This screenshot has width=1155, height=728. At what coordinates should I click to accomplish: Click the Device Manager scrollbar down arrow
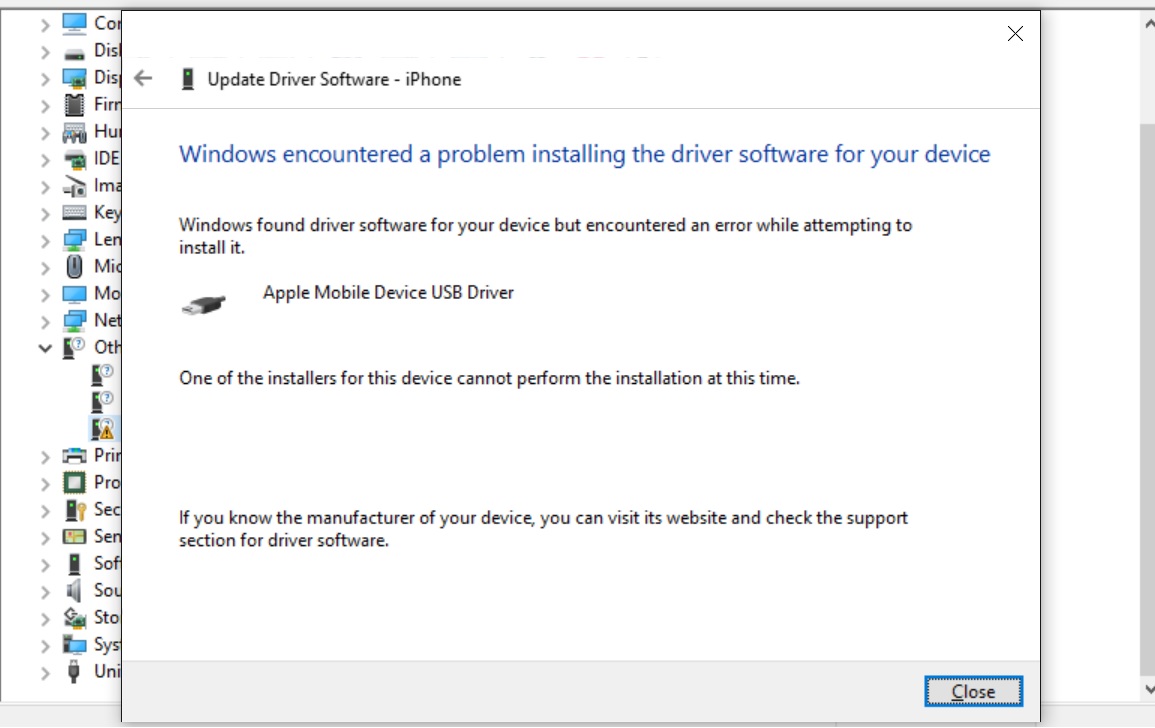pos(1148,689)
